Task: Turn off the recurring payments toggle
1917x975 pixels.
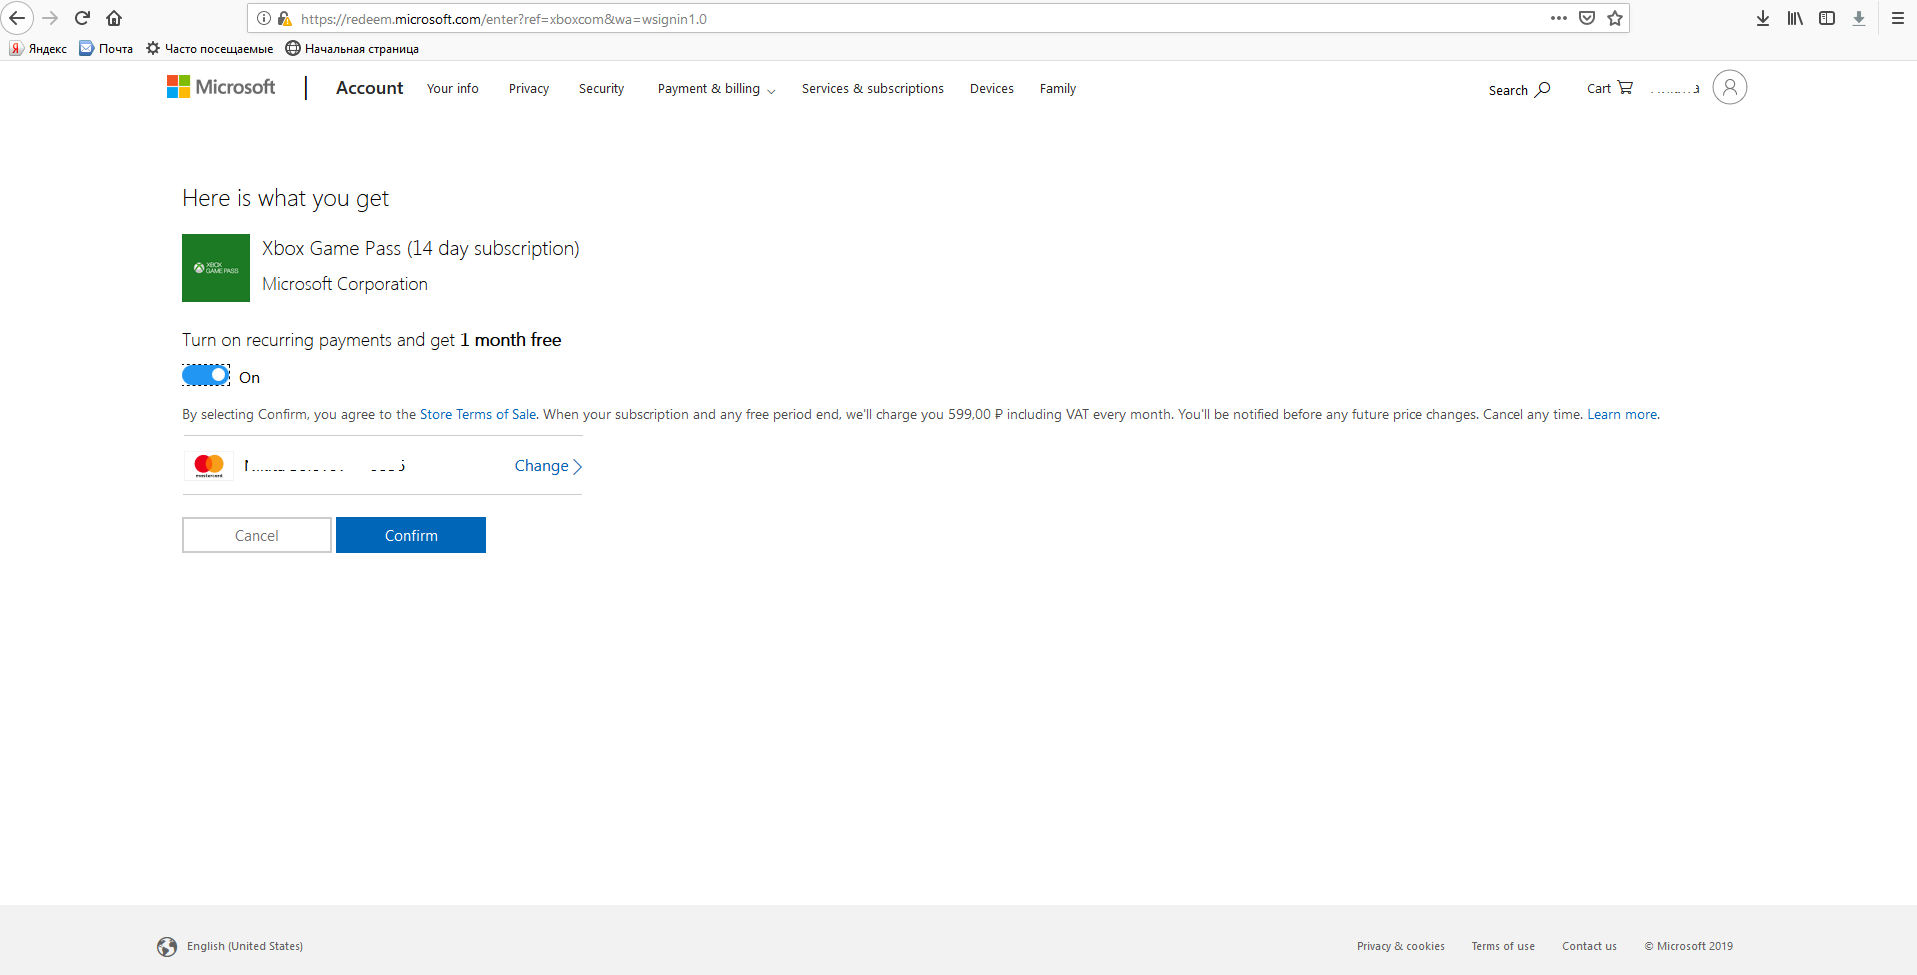Action: pos(206,375)
